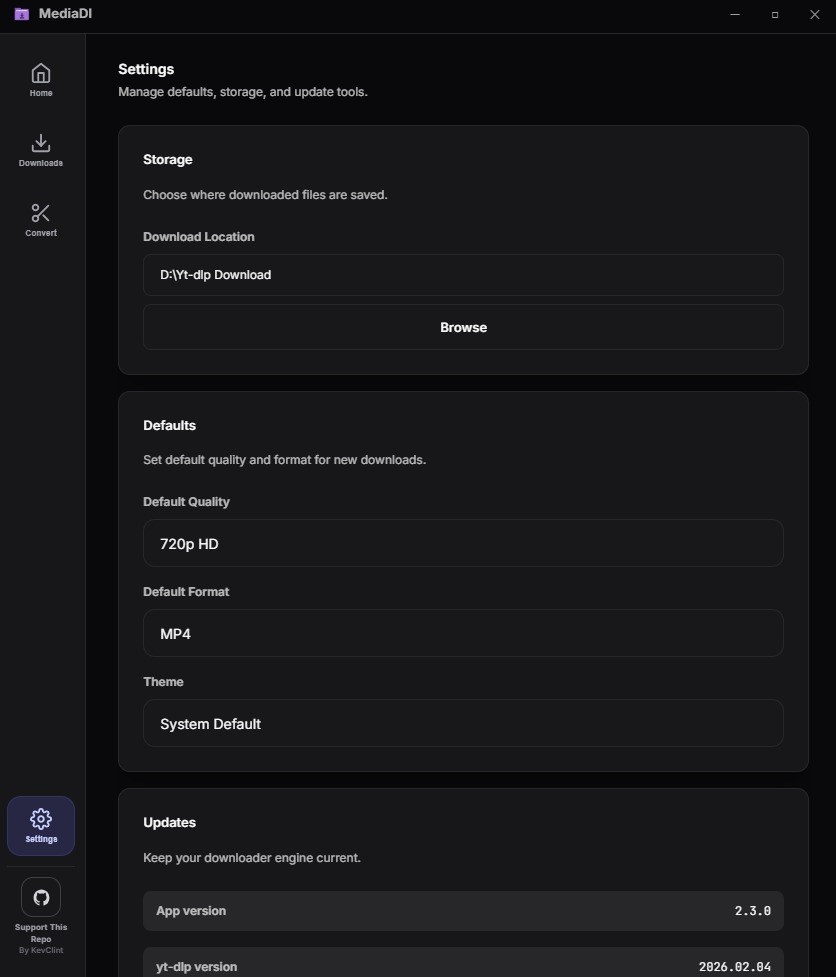Click the By KevClint credit text
836x977 pixels.
40,950
